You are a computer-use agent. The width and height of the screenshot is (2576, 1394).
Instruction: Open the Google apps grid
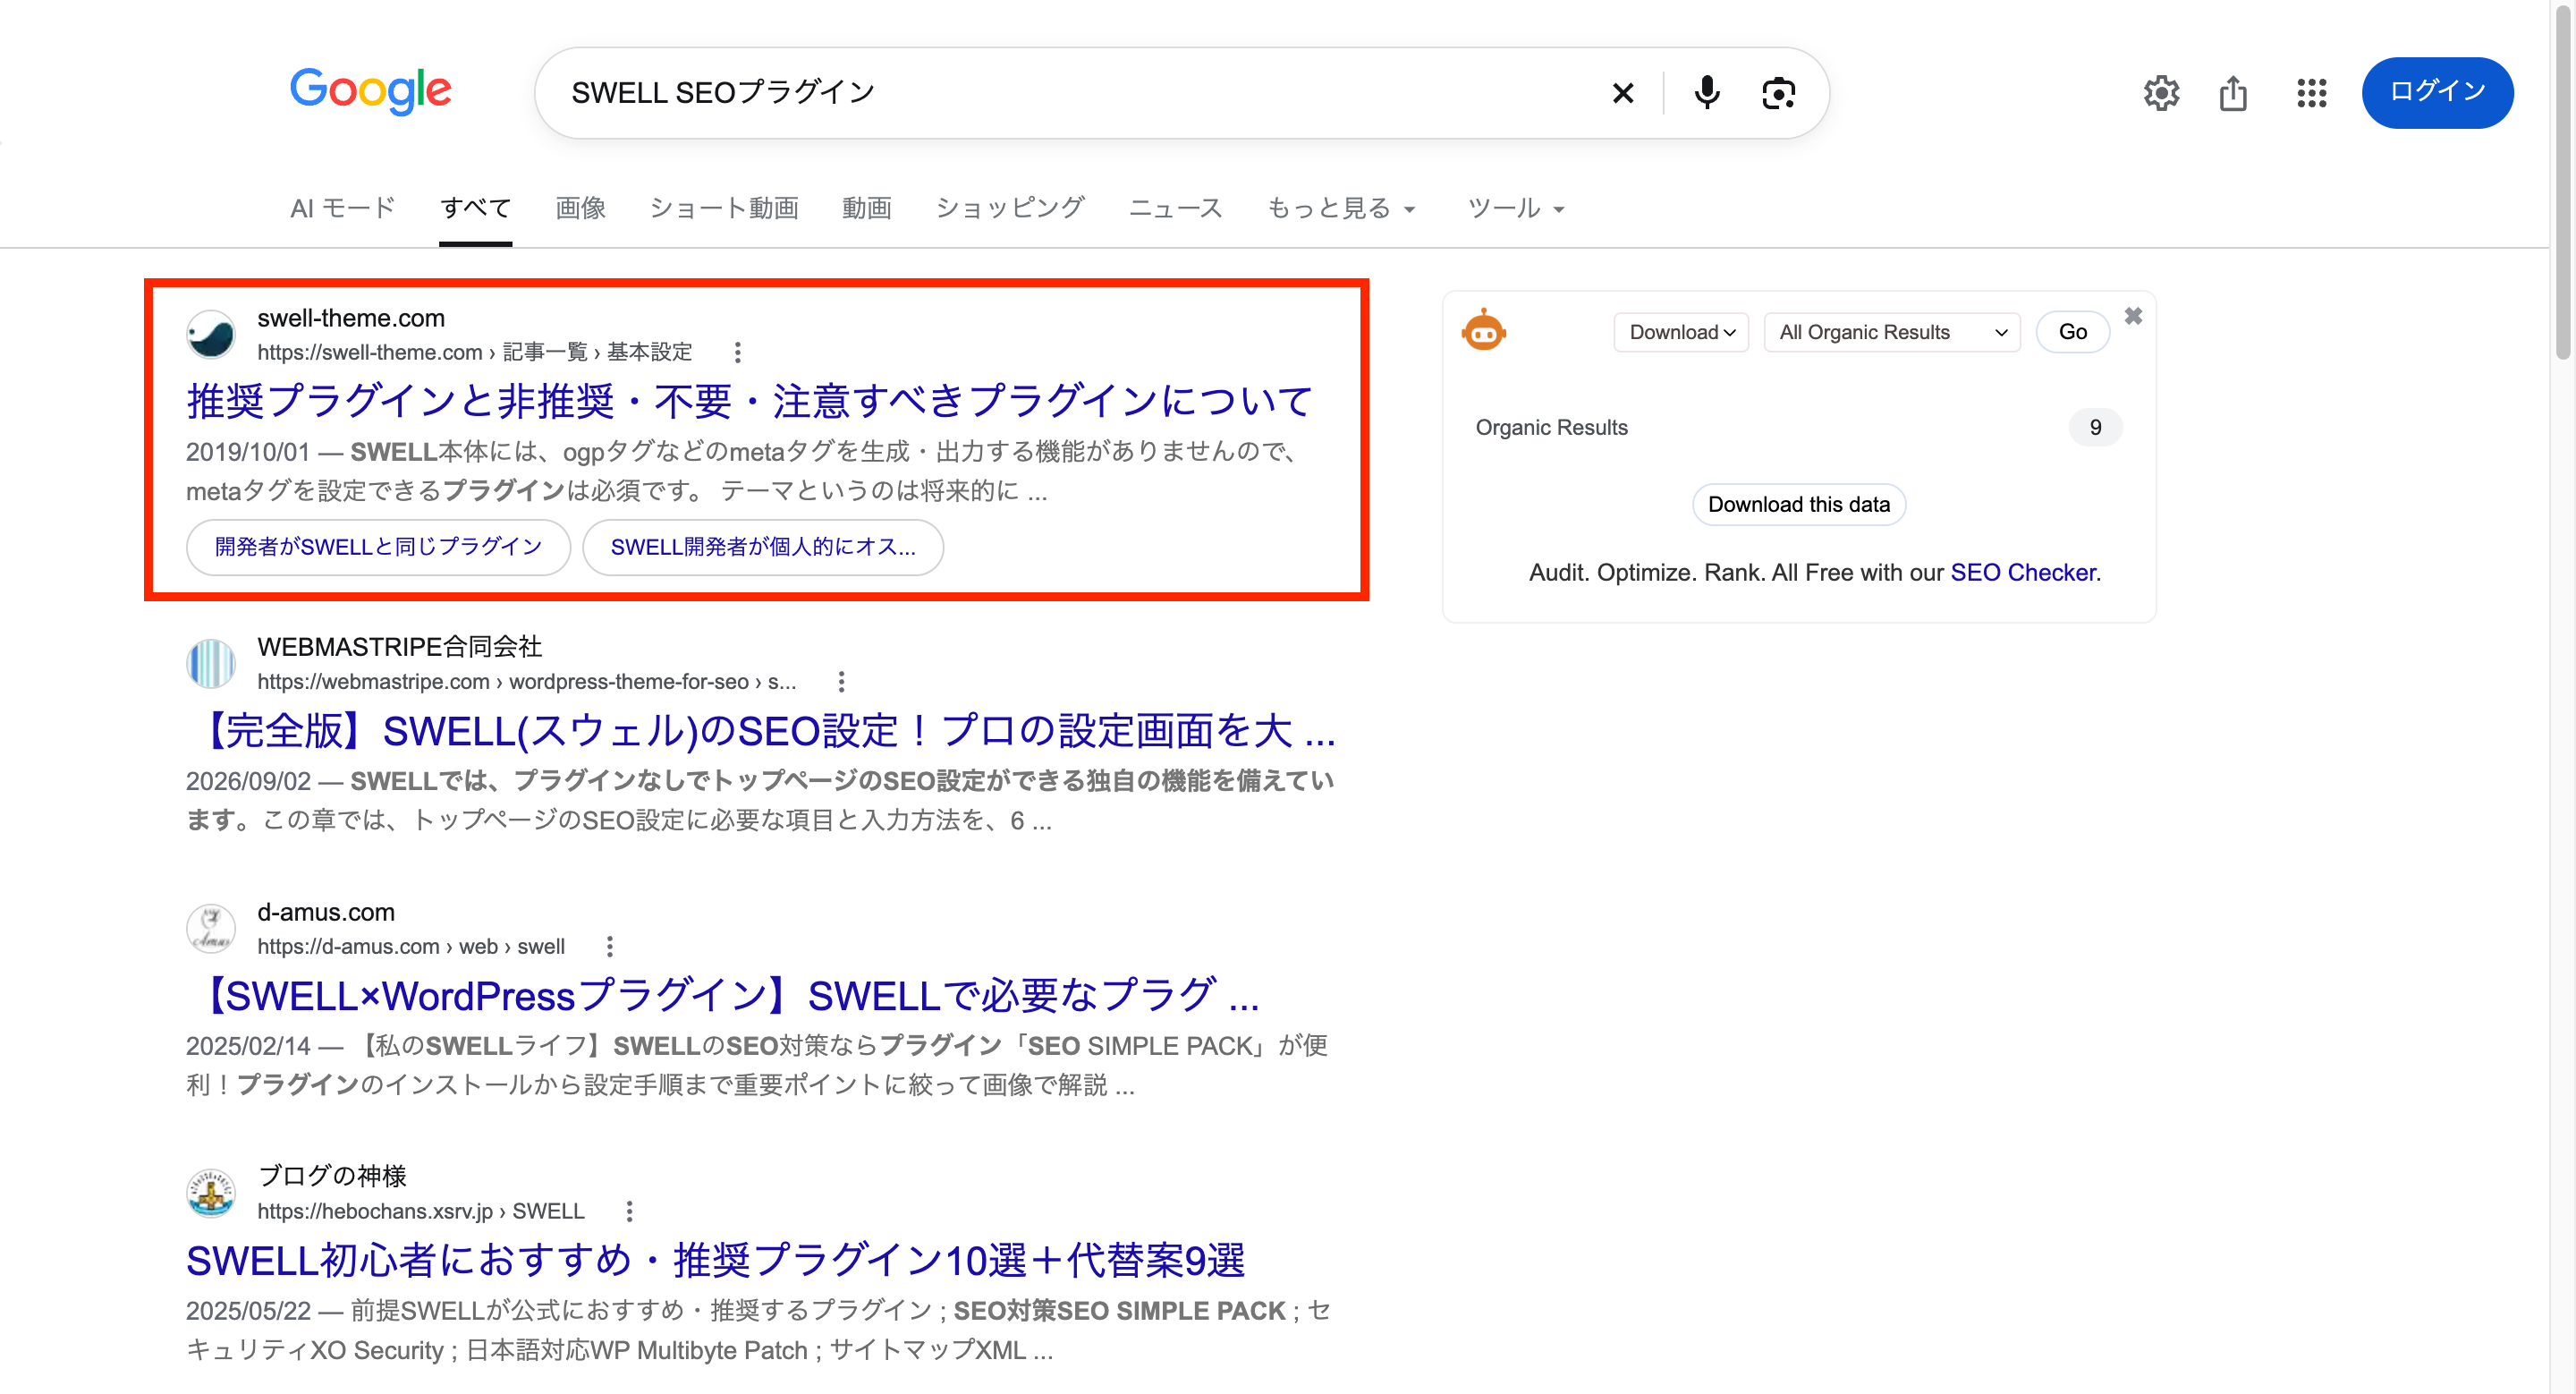click(x=2311, y=93)
